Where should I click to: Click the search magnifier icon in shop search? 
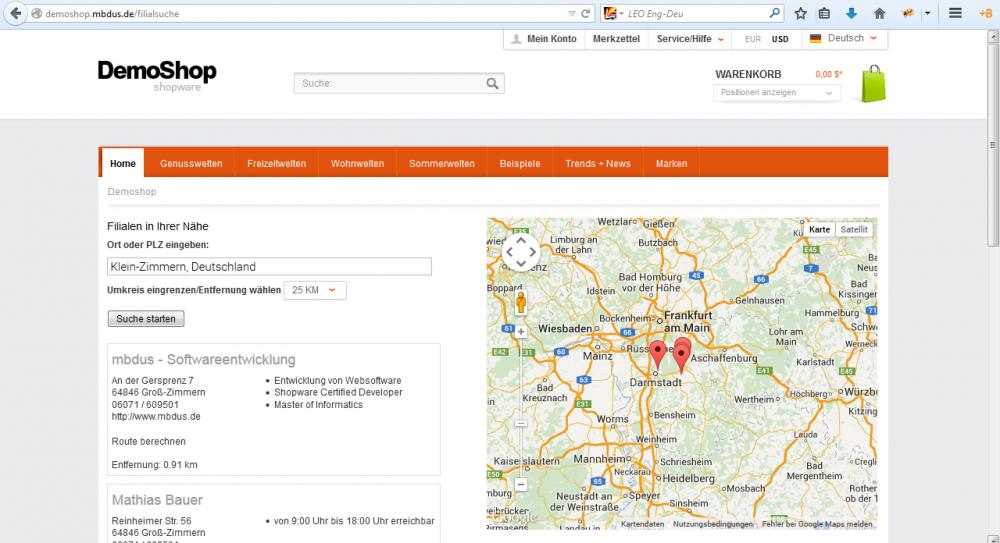(492, 84)
